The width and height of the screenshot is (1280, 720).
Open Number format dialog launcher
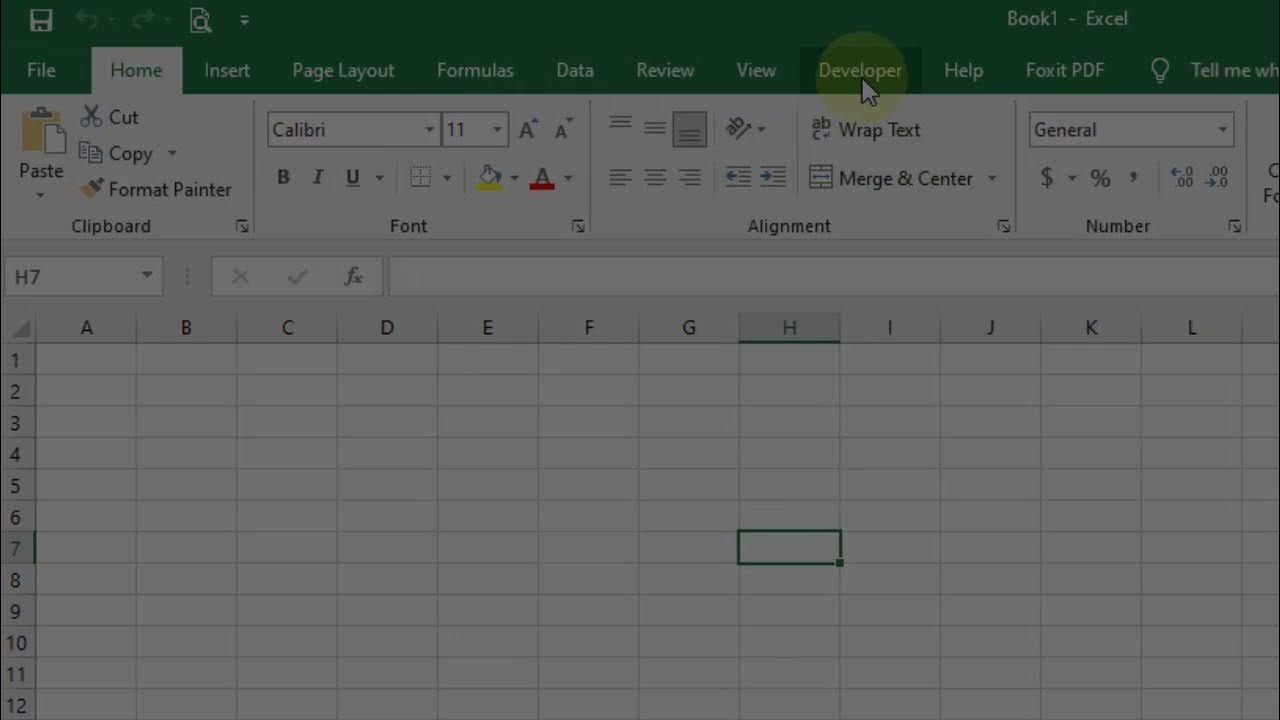coord(1235,227)
